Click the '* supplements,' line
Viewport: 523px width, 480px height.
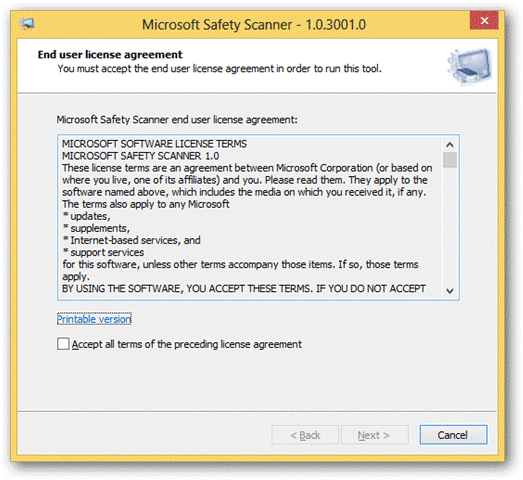96,228
